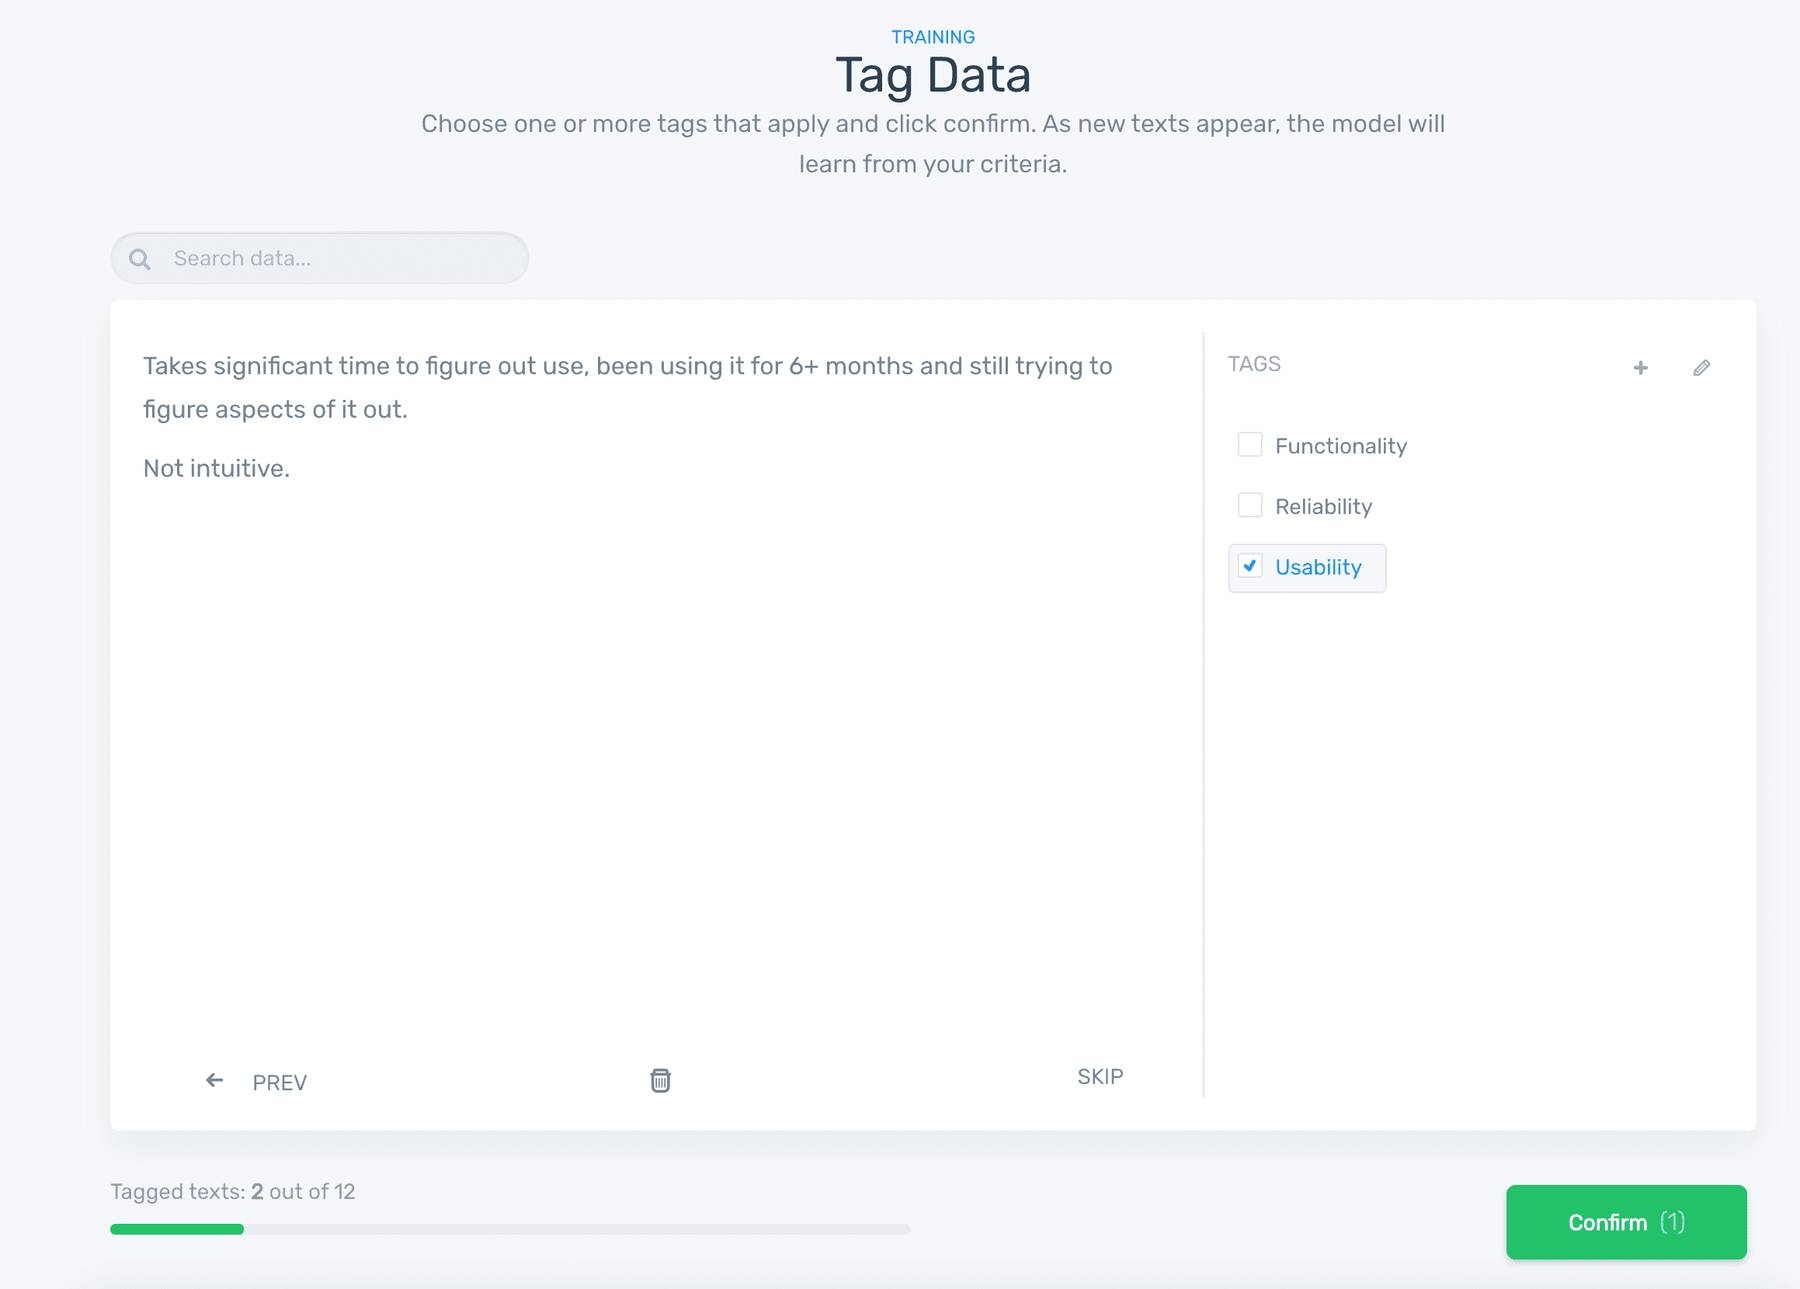
Task: Click the "Not intuitive." text line
Action: point(216,469)
